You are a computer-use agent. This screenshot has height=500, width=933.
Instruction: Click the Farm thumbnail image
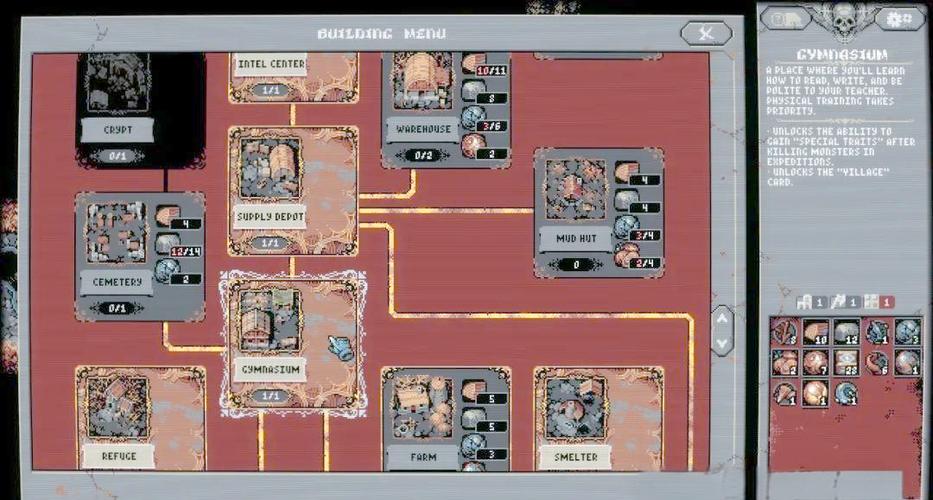[x=422, y=408]
